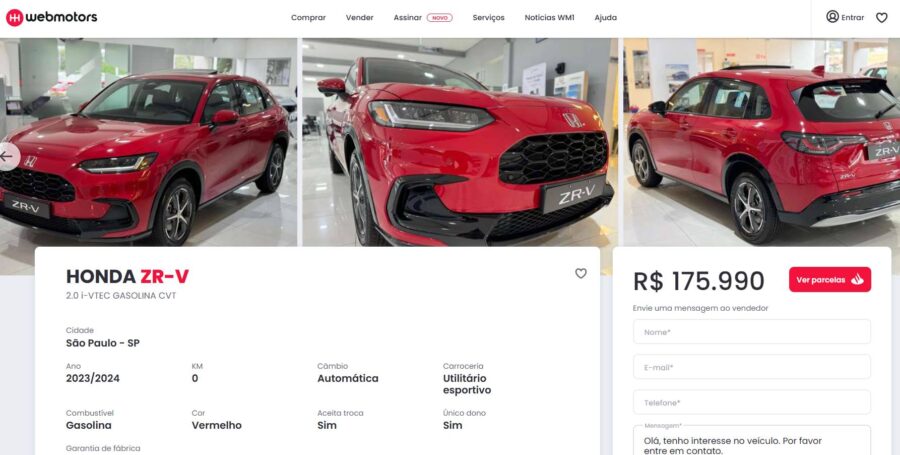This screenshot has height=455, width=900.
Task: Open the user account Entrar icon
Action: coord(832,17)
